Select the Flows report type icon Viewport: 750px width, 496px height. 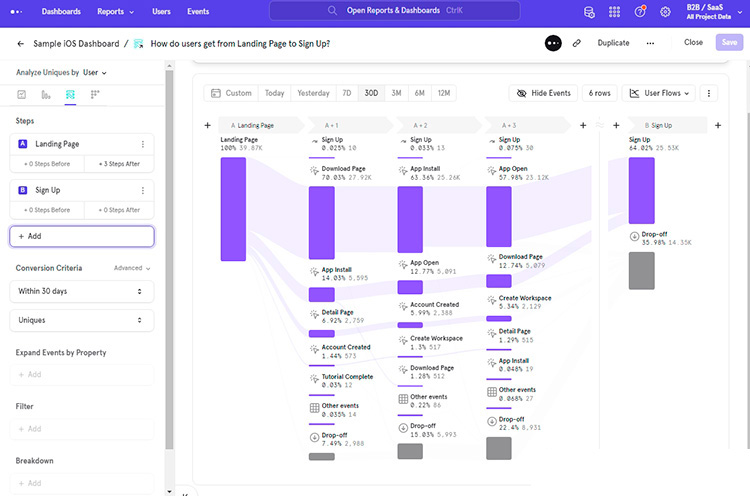(70, 94)
